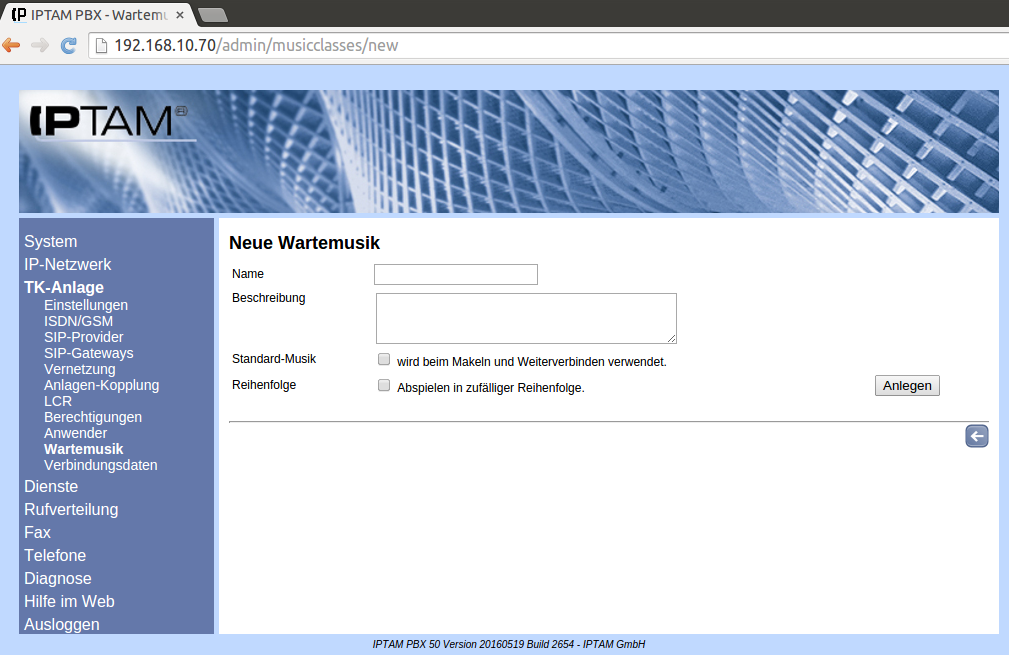The width and height of the screenshot is (1009, 655).
Task: Open the Anwender page
Action: point(76,434)
